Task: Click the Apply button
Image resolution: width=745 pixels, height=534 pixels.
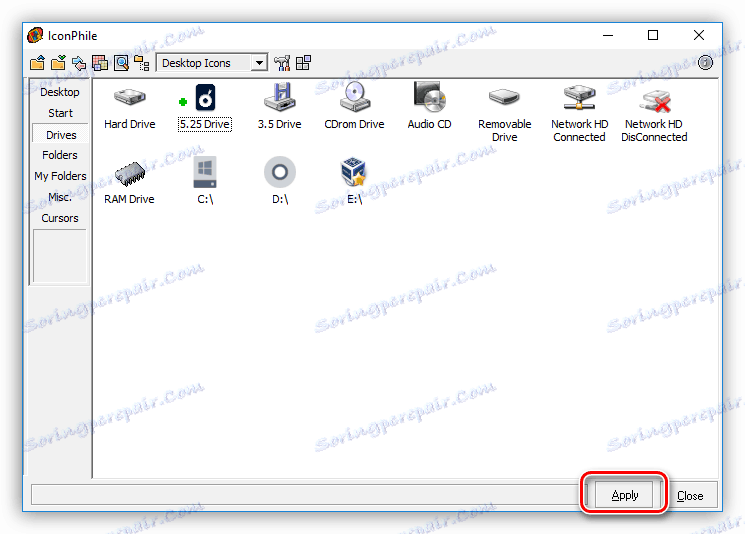Action: pyautogui.click(x=624, y=495)
